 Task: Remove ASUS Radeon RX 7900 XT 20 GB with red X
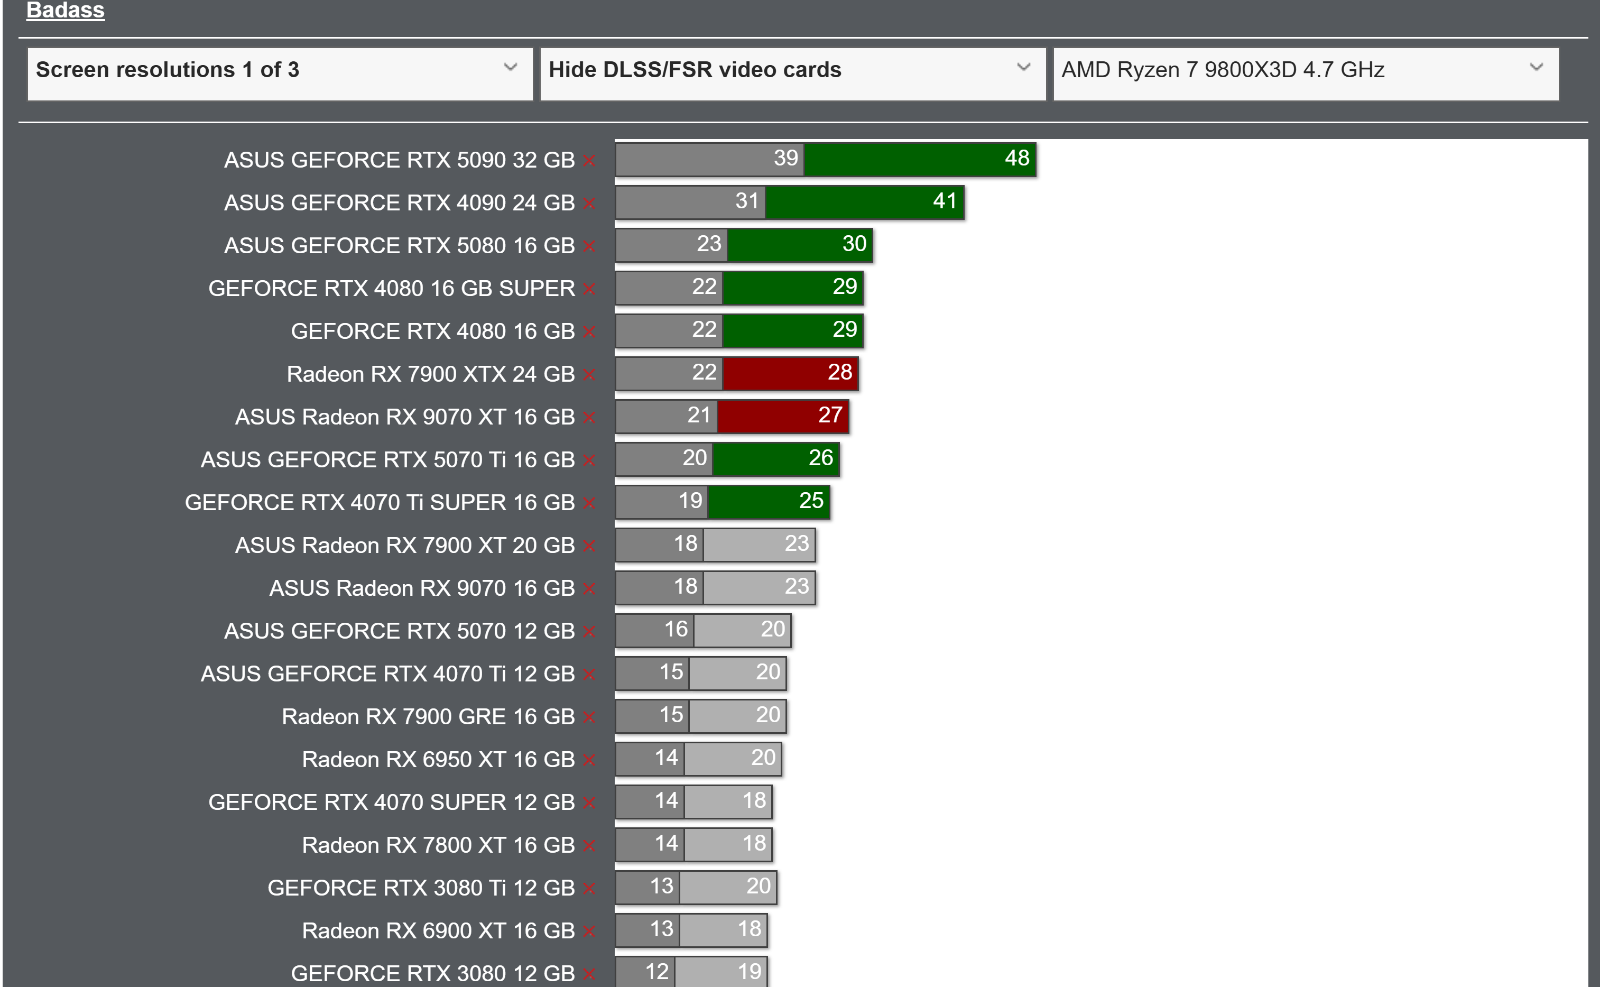[590, 547]
